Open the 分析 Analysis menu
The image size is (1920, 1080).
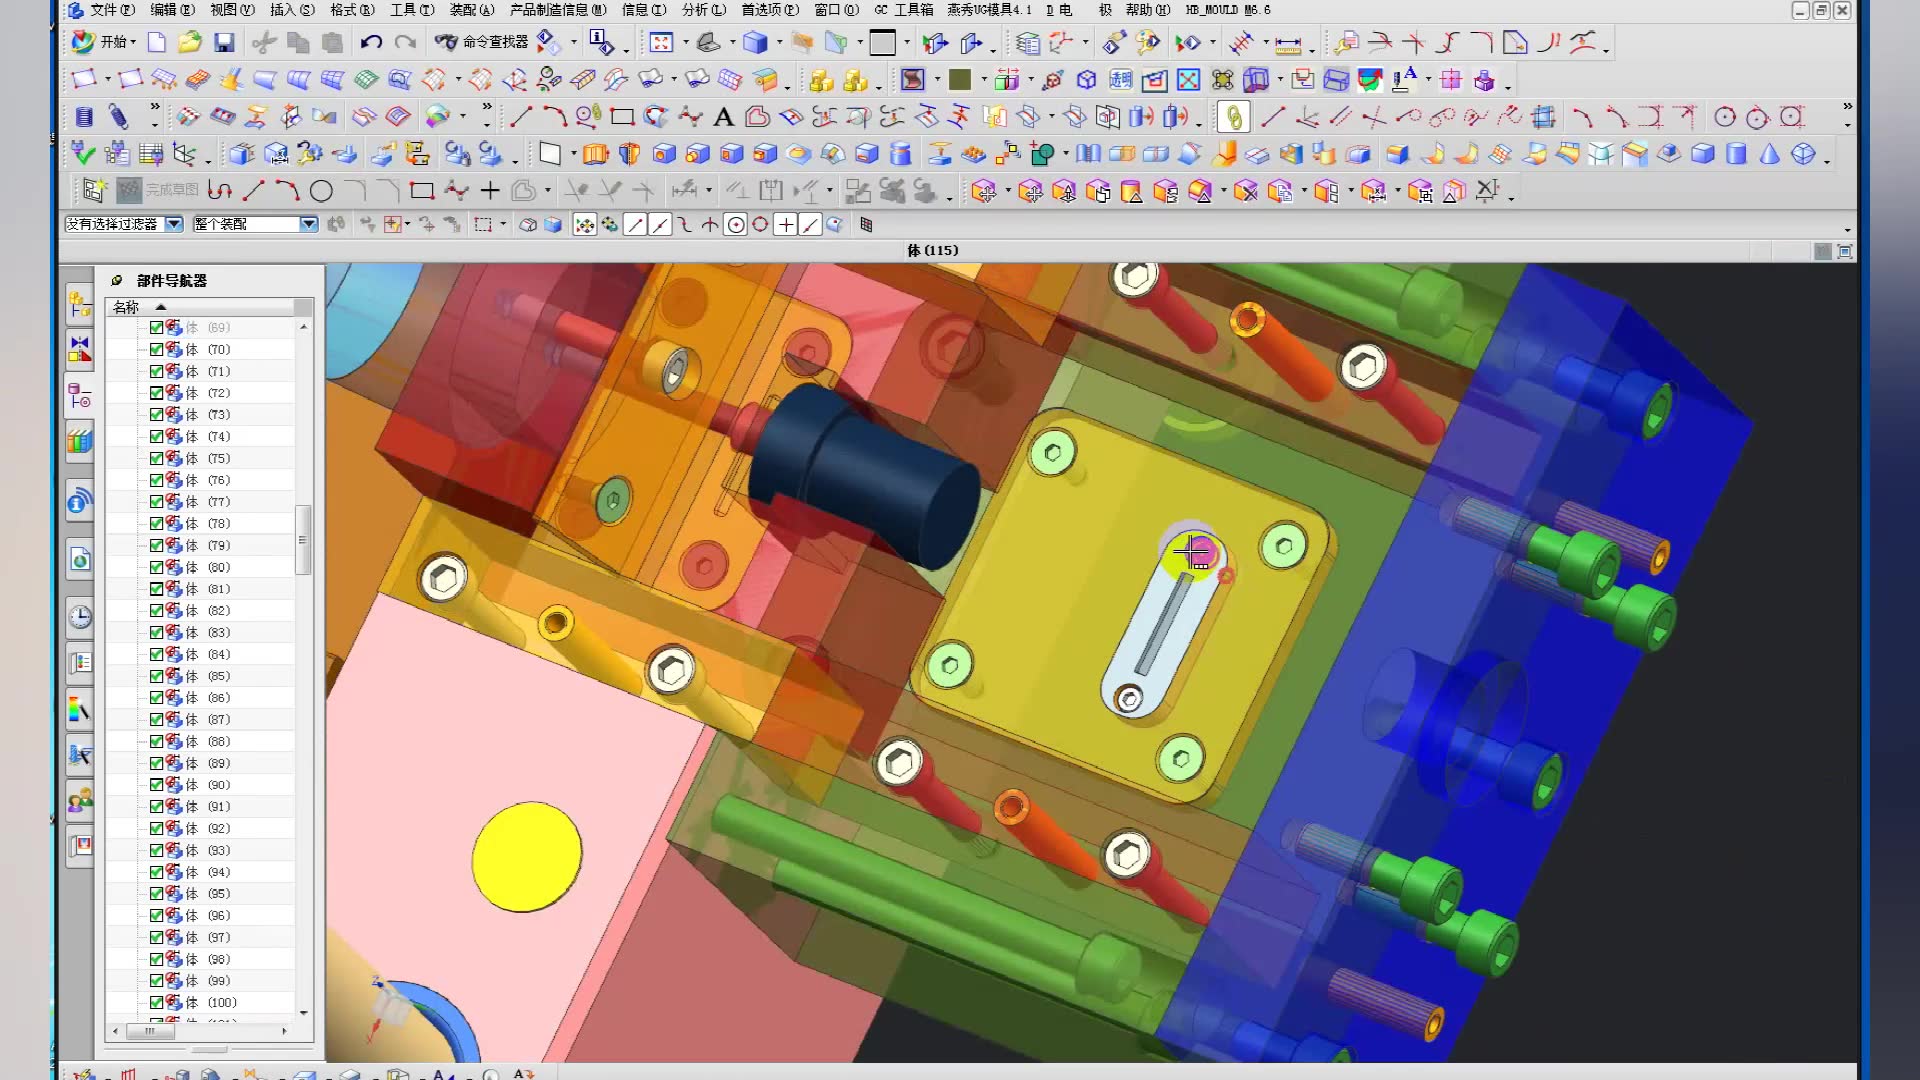(703, 10)
